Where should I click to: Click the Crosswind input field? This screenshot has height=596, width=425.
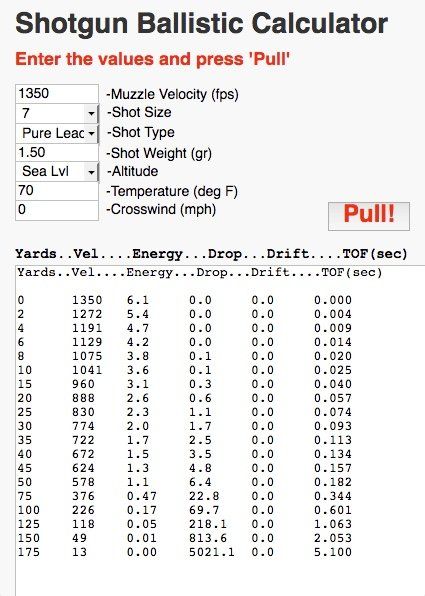pos(57,210)
